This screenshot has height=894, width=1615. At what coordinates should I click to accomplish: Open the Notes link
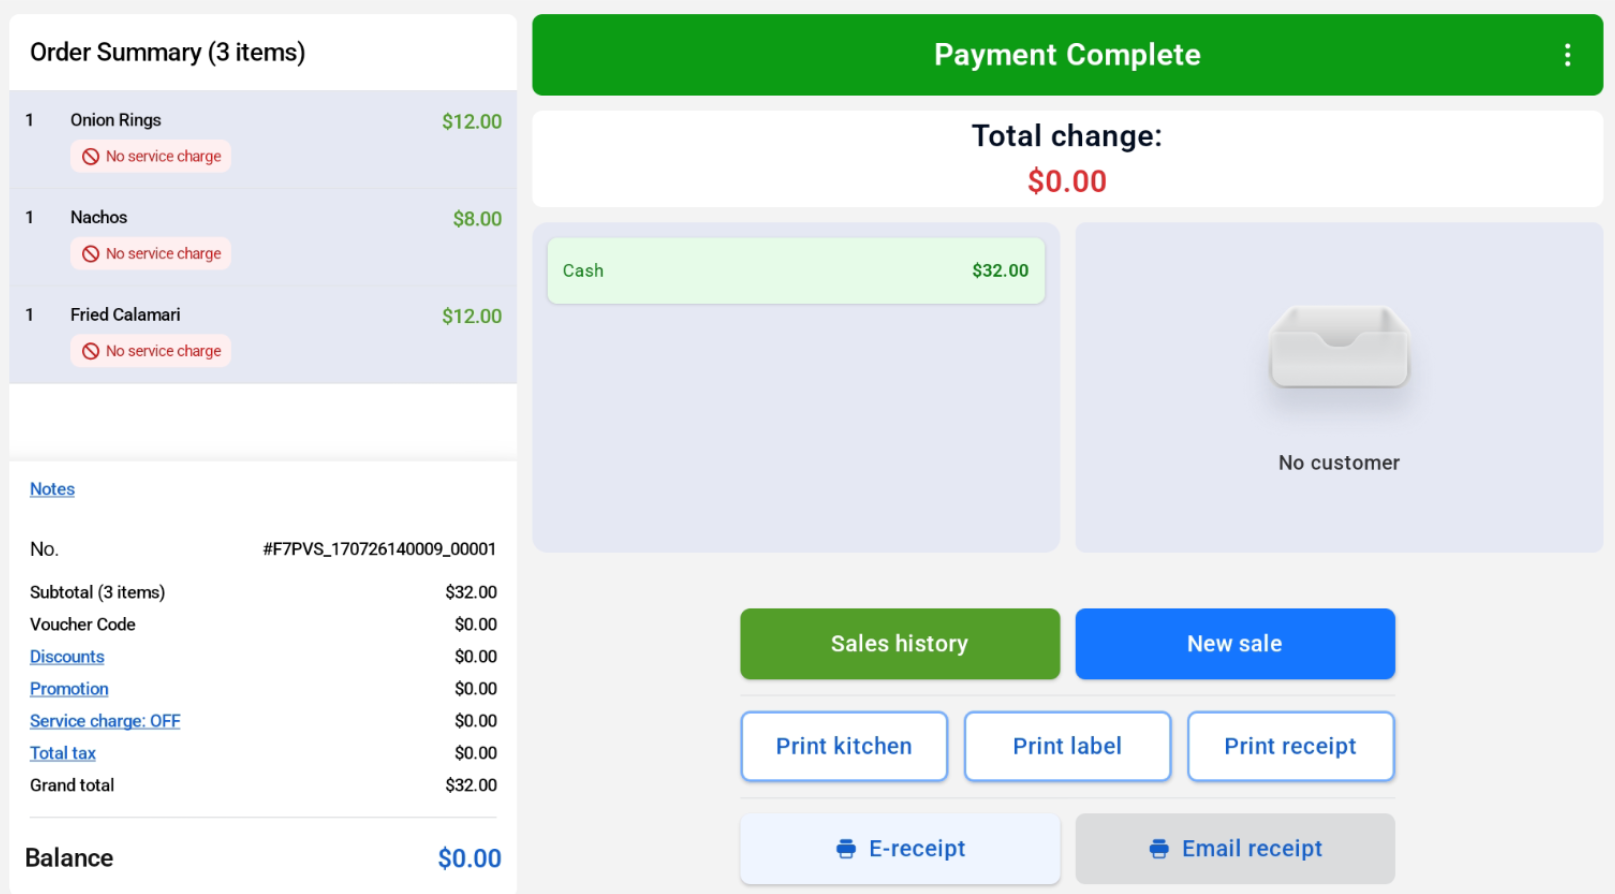tap(52, 489)
